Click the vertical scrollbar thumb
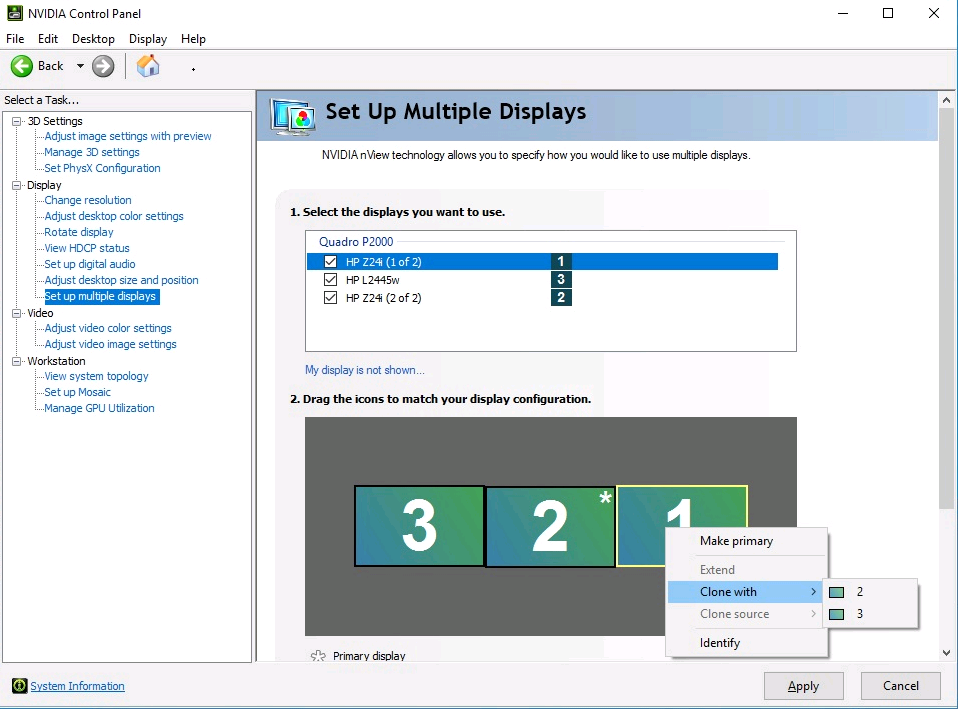Image resolution: width=958 pixels, height=709 pixels. 946,309
